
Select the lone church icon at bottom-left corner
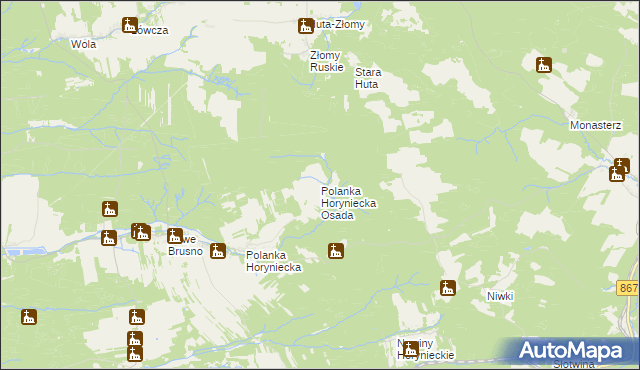click(x=29, y=317)
